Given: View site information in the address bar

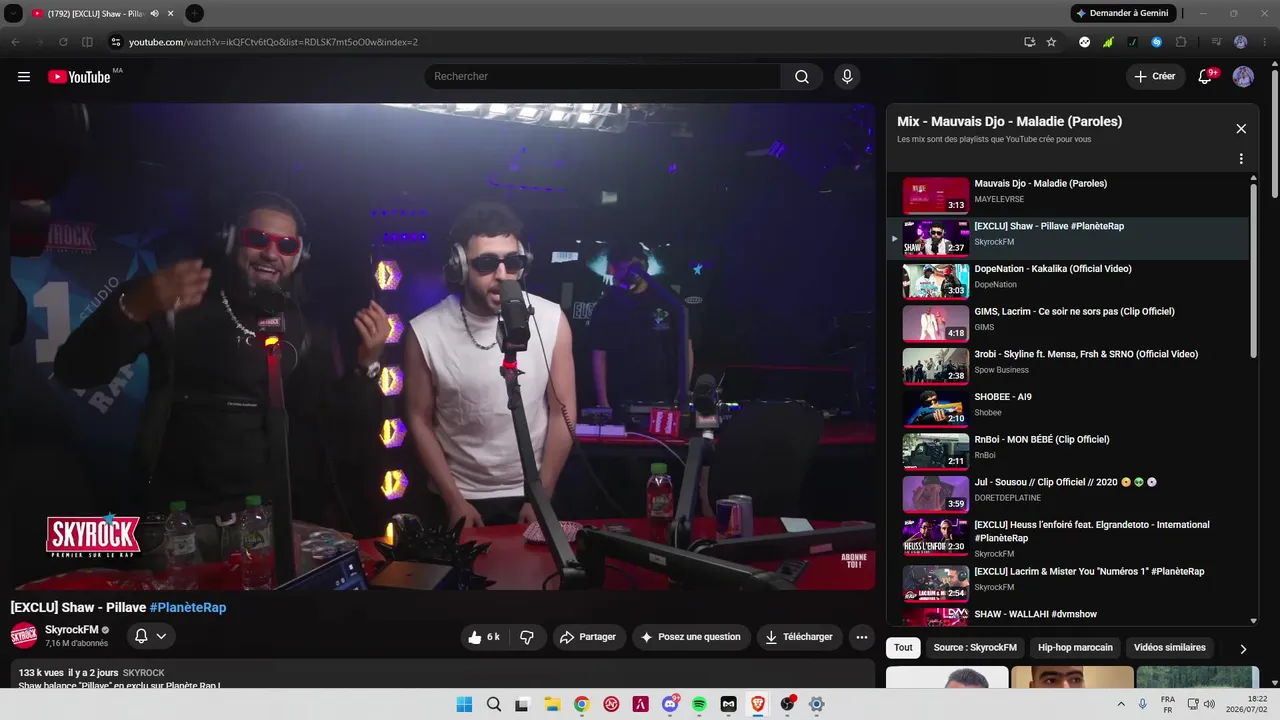Looking at the screenshot, I should pos(115,42).
